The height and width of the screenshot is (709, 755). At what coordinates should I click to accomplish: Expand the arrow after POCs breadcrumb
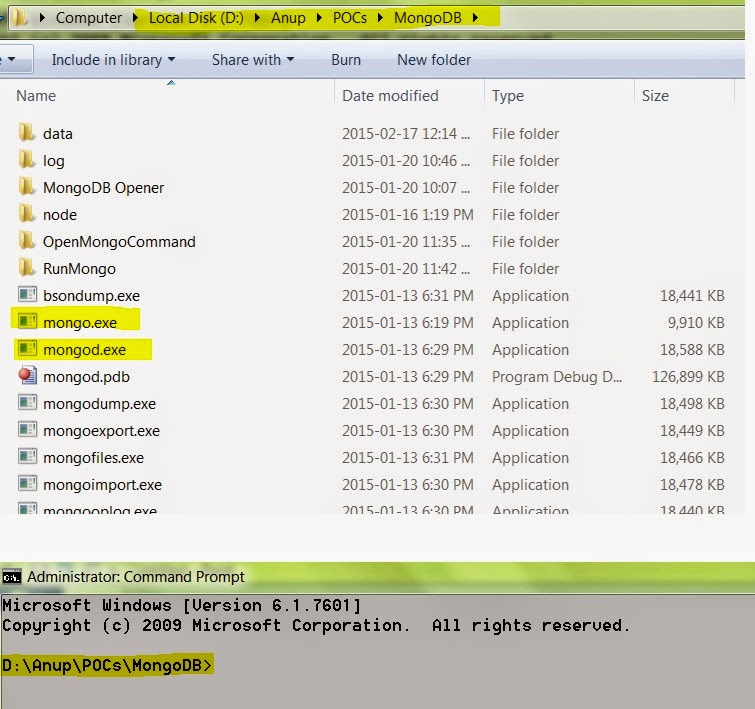[380, 18]
